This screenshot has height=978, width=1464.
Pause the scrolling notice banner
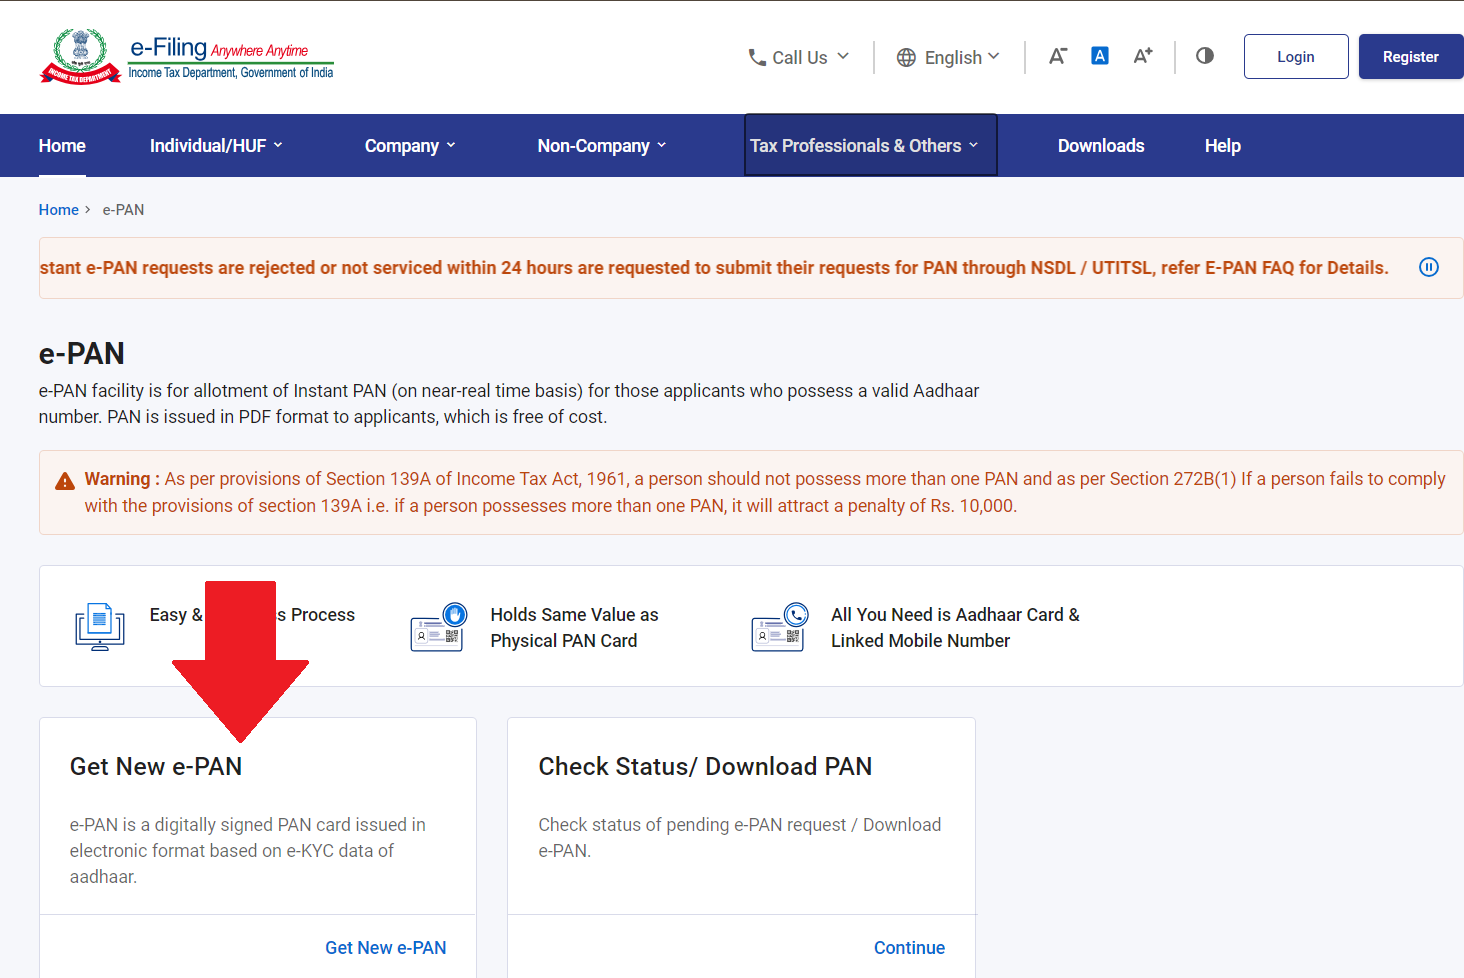click(x=1428, y=267)
